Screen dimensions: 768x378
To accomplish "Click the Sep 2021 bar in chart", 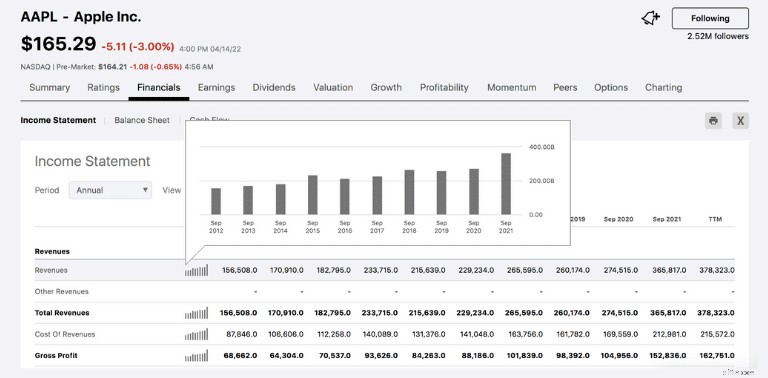I will pos(506,184).
